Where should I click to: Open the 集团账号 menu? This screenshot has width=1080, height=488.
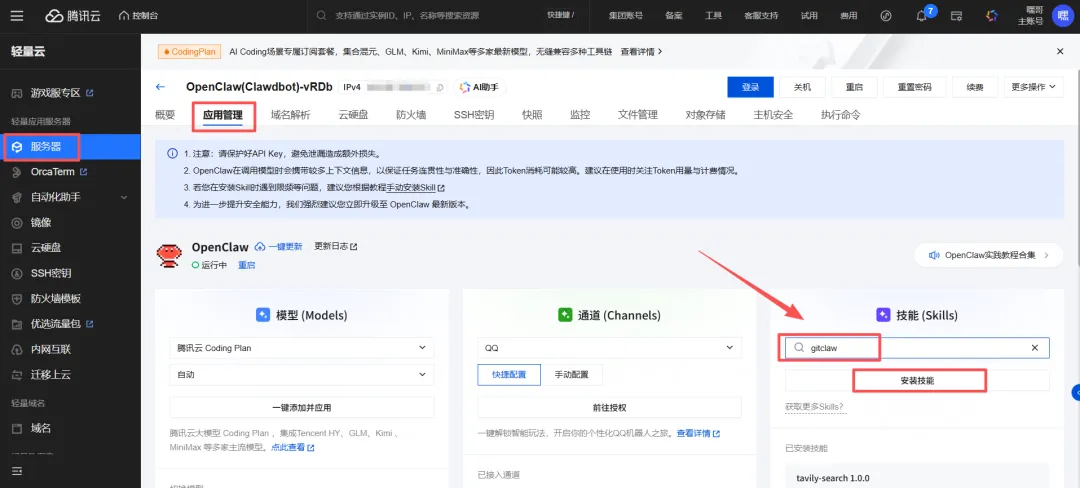click(x=626, y=15)
